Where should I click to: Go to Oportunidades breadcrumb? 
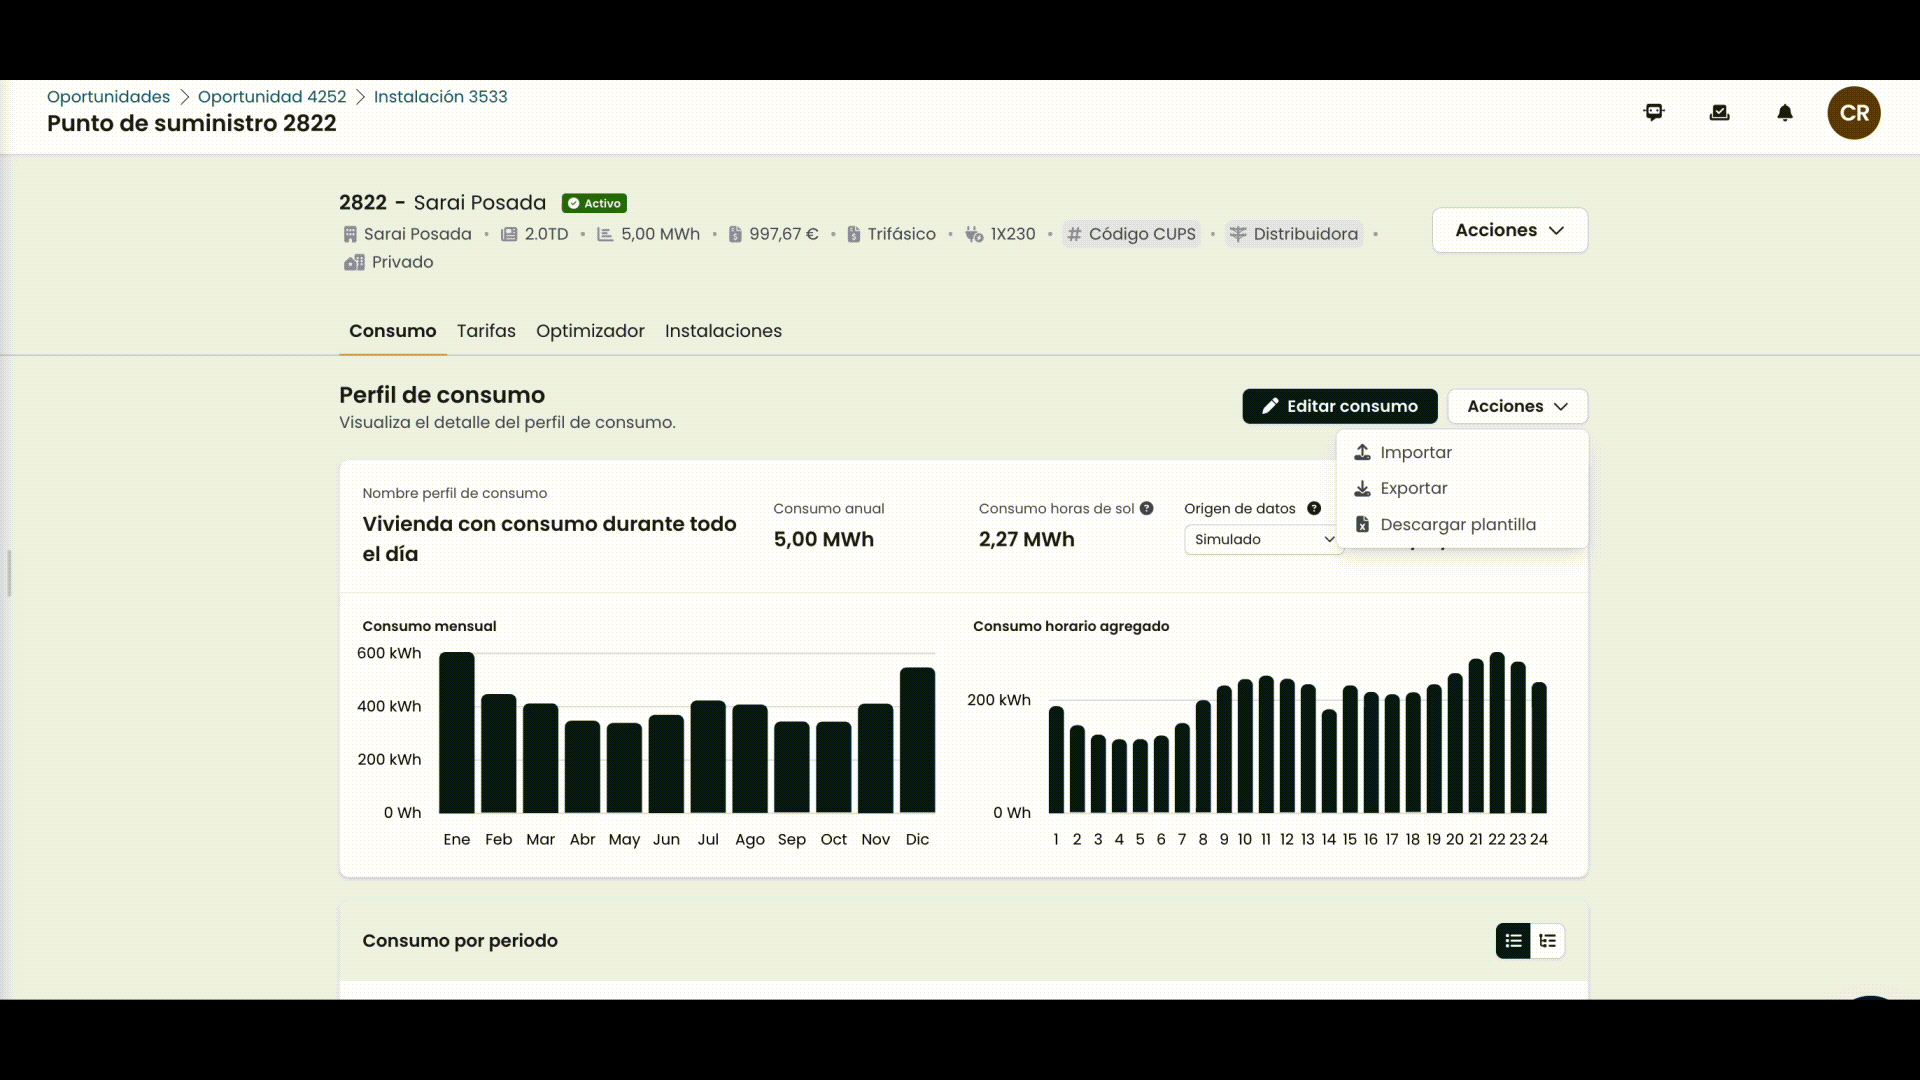[x=108, y=96]
